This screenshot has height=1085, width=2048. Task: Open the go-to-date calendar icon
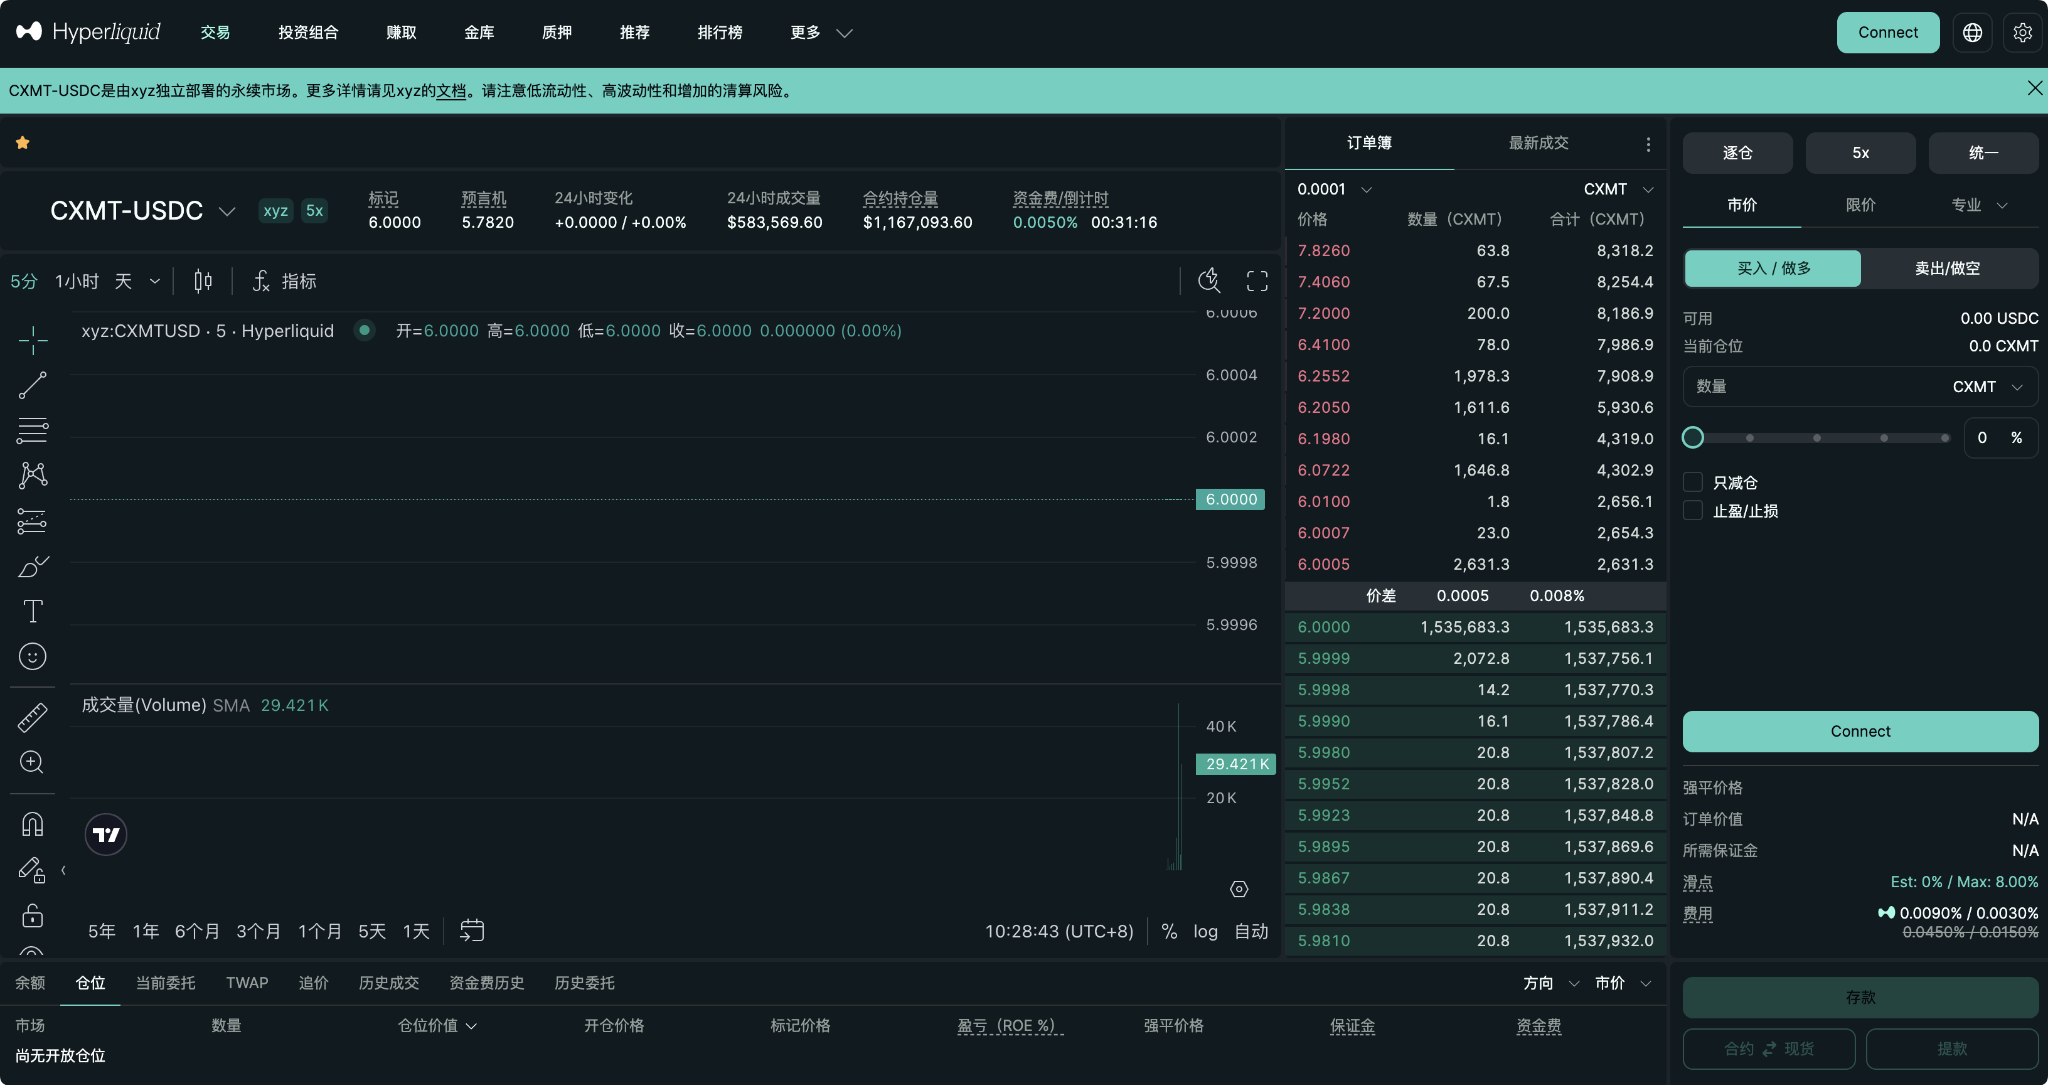pos(472,931)
